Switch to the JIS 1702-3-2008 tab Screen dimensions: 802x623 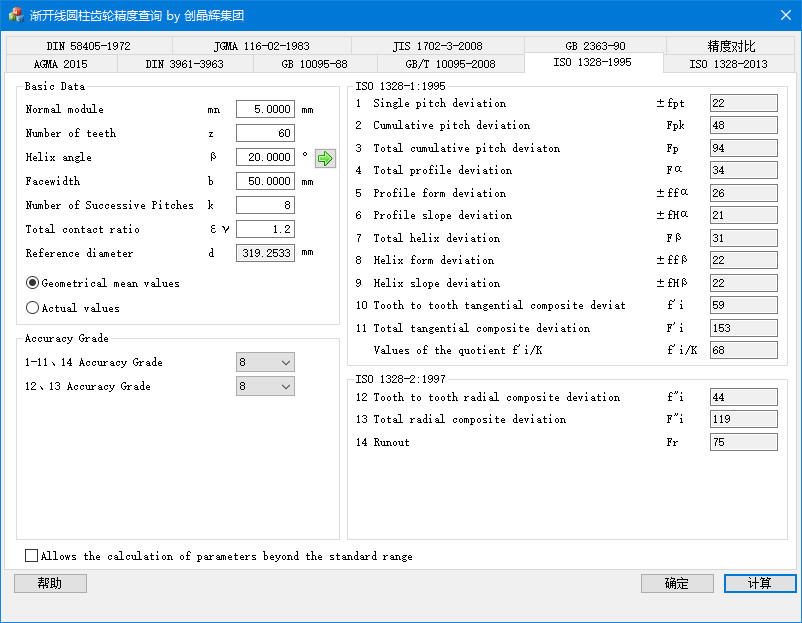coord(438,46)
